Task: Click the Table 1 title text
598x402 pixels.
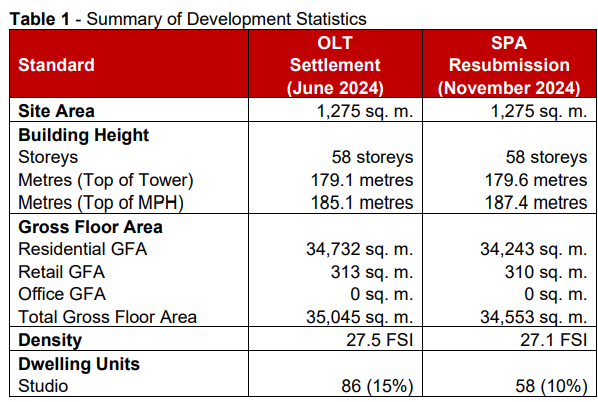Action: pyautogui.click(x=188, y=19)
